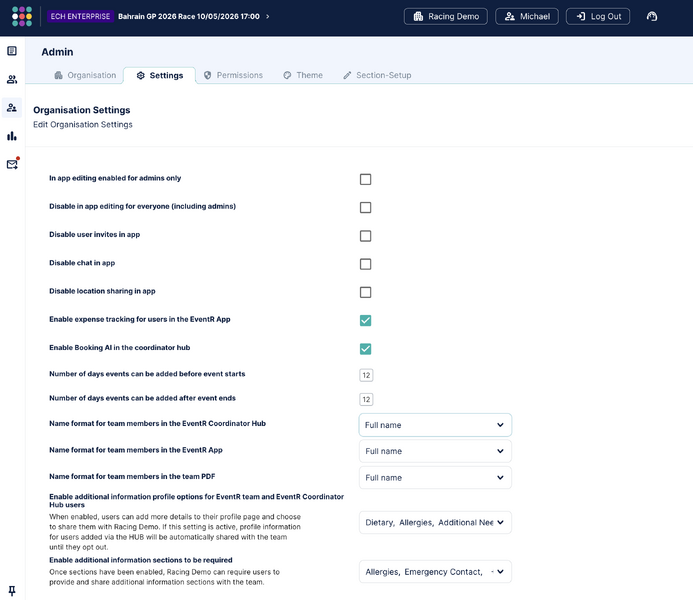Image resolution: width=693 pixels, height=600 pixels.
Task: Click the ECH ENTERPRISE badge
Action: tap(80, 16)
